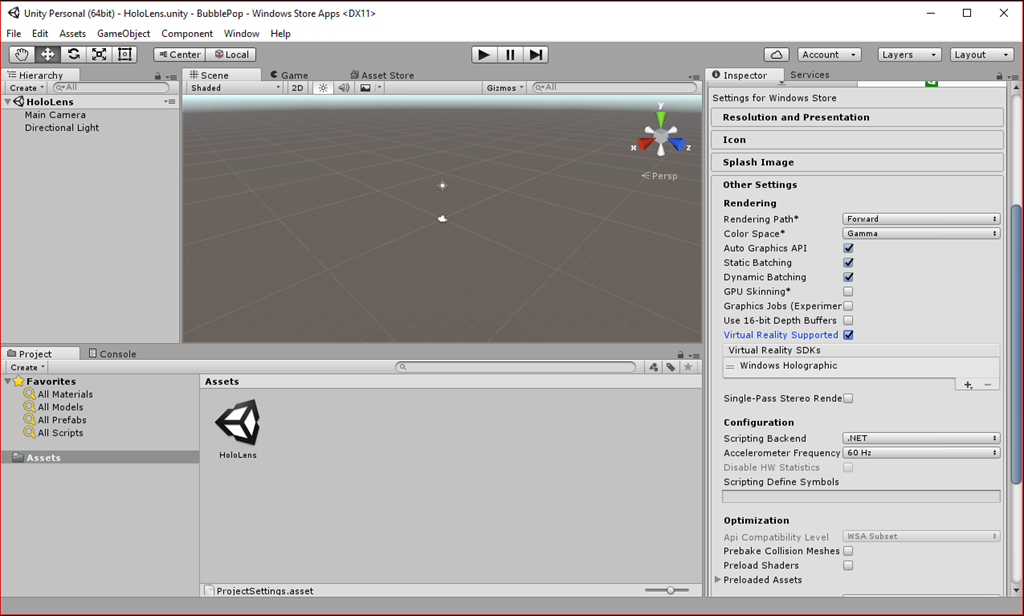Click the Project search field

pyautogui.click(x=516, y=367)
